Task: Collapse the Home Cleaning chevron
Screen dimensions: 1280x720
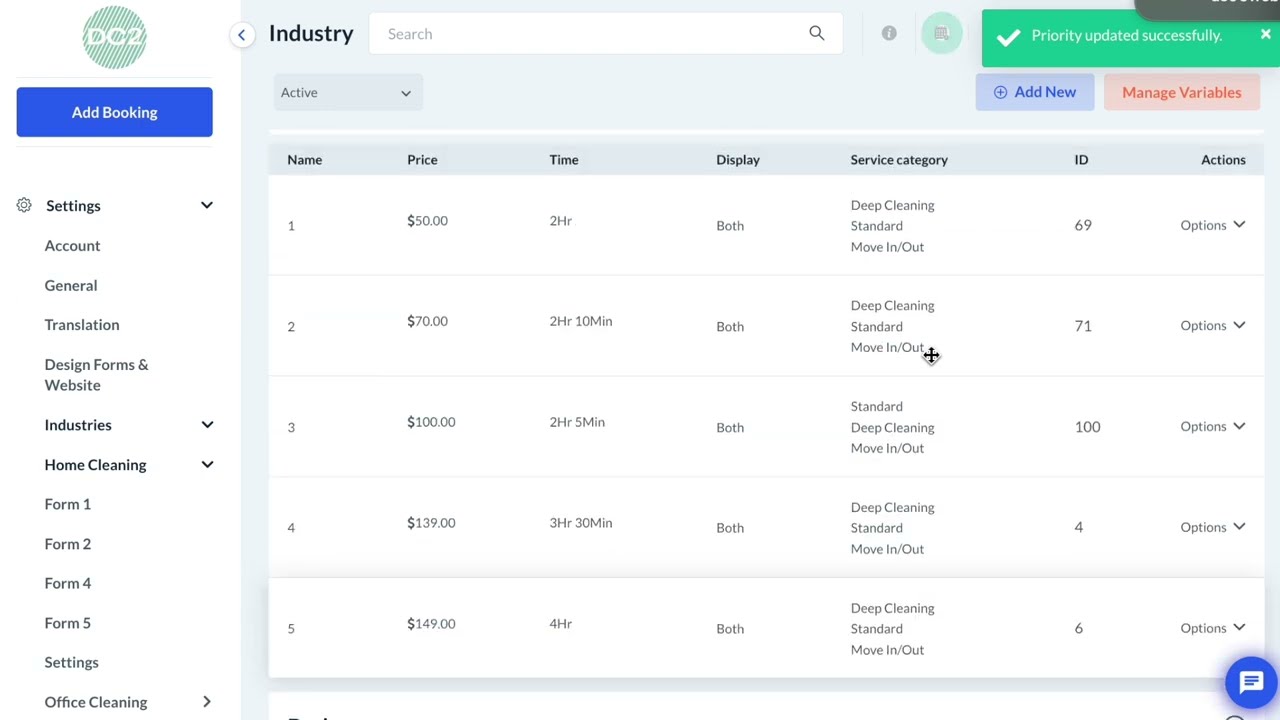Action: point(207,465)
